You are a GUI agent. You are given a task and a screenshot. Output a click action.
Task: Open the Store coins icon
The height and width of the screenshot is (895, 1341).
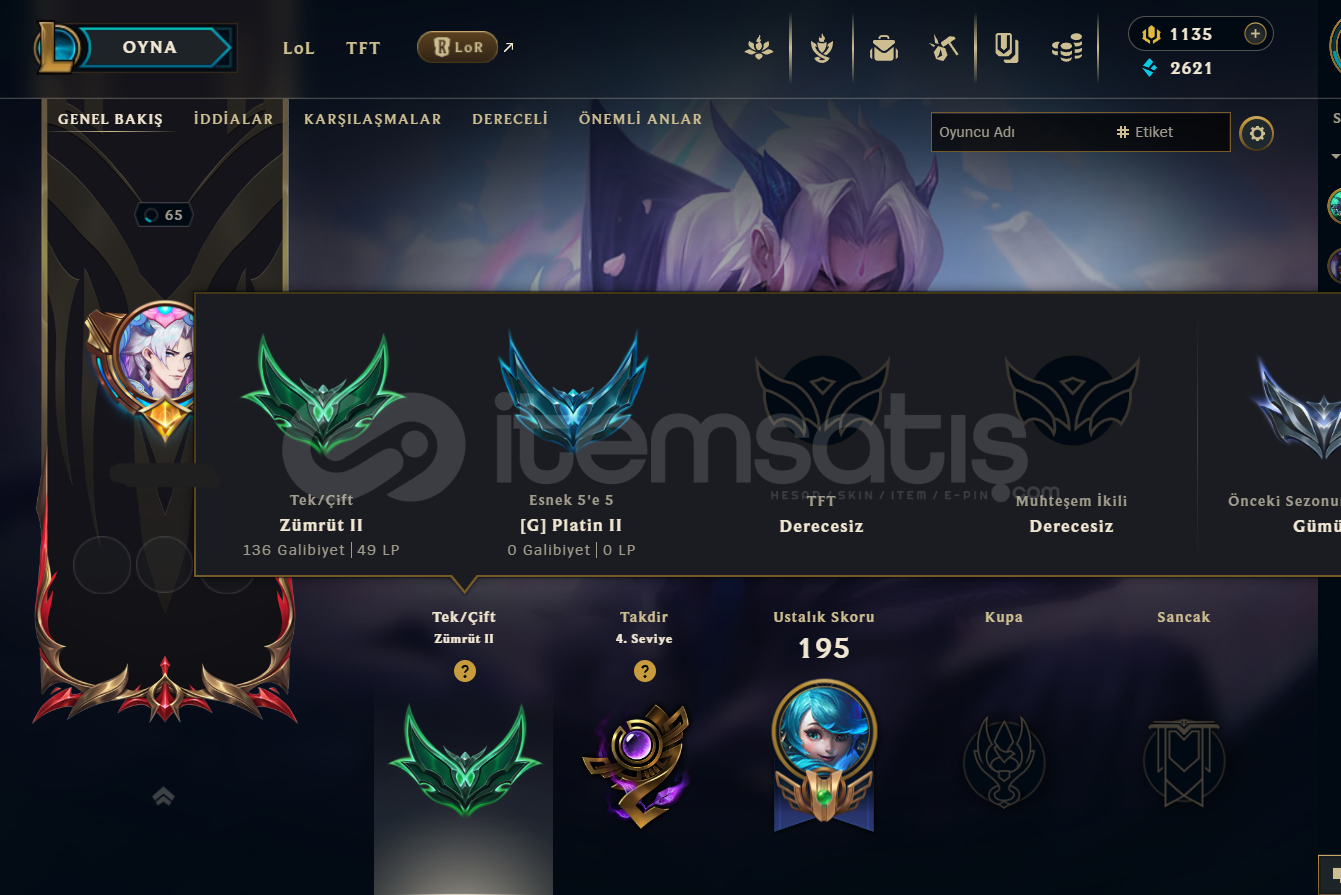(1068, 47)
